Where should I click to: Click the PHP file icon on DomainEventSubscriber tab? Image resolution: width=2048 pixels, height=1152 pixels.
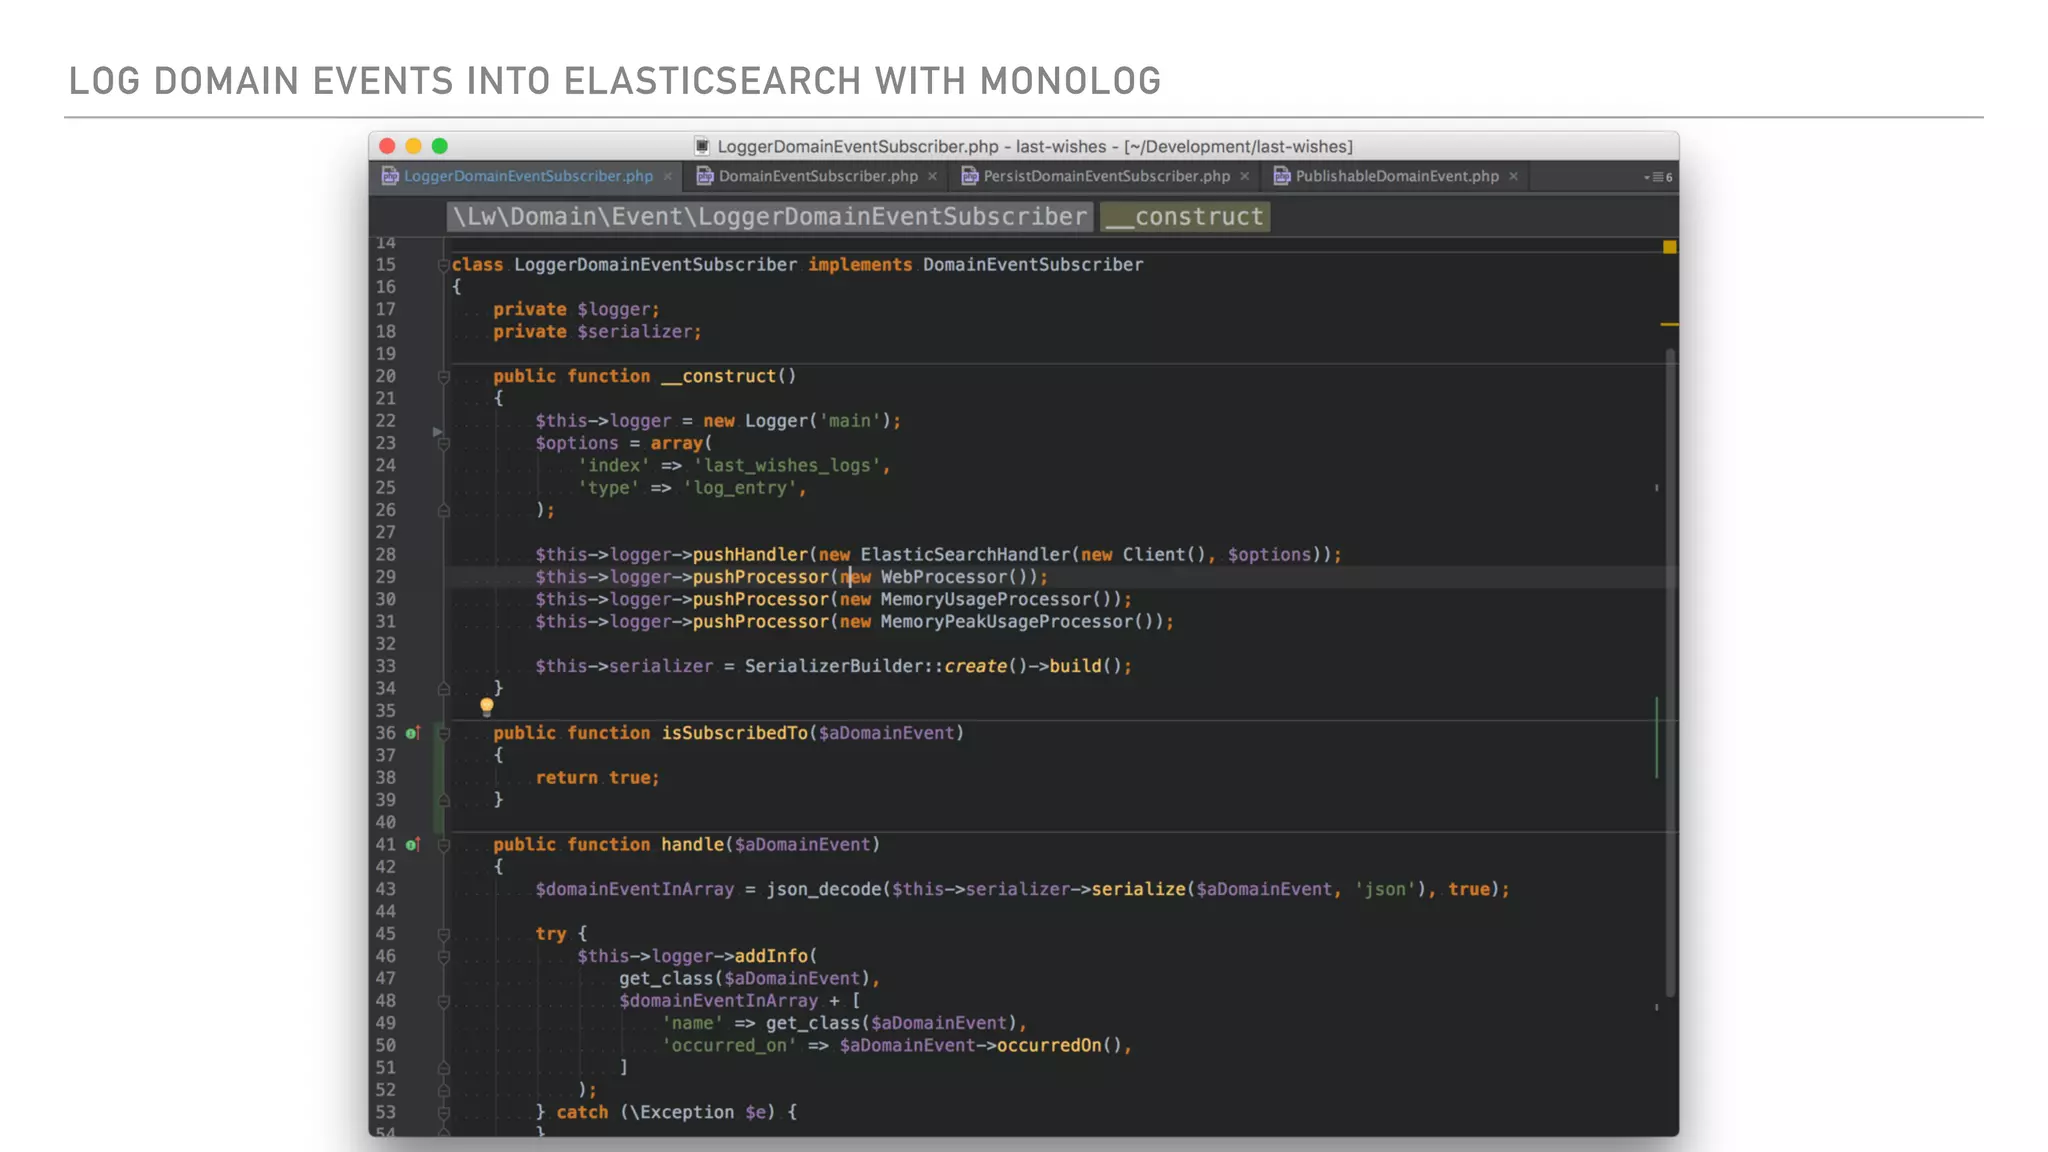tap(705, 176)
